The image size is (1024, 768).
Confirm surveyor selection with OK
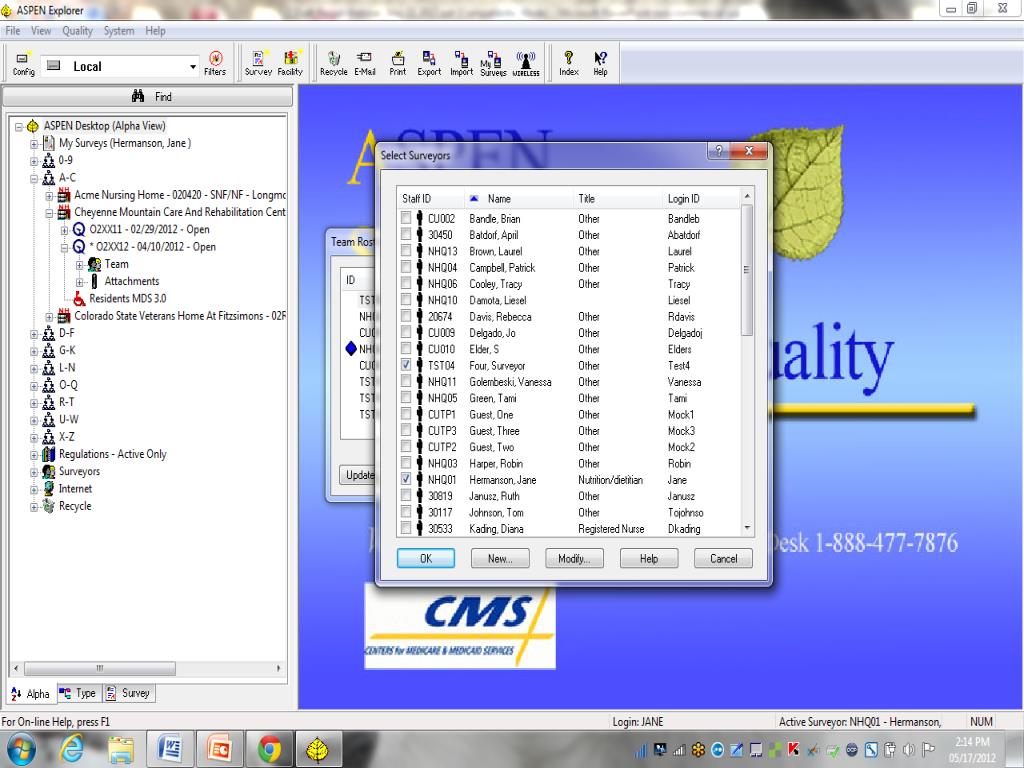[426, 558]
